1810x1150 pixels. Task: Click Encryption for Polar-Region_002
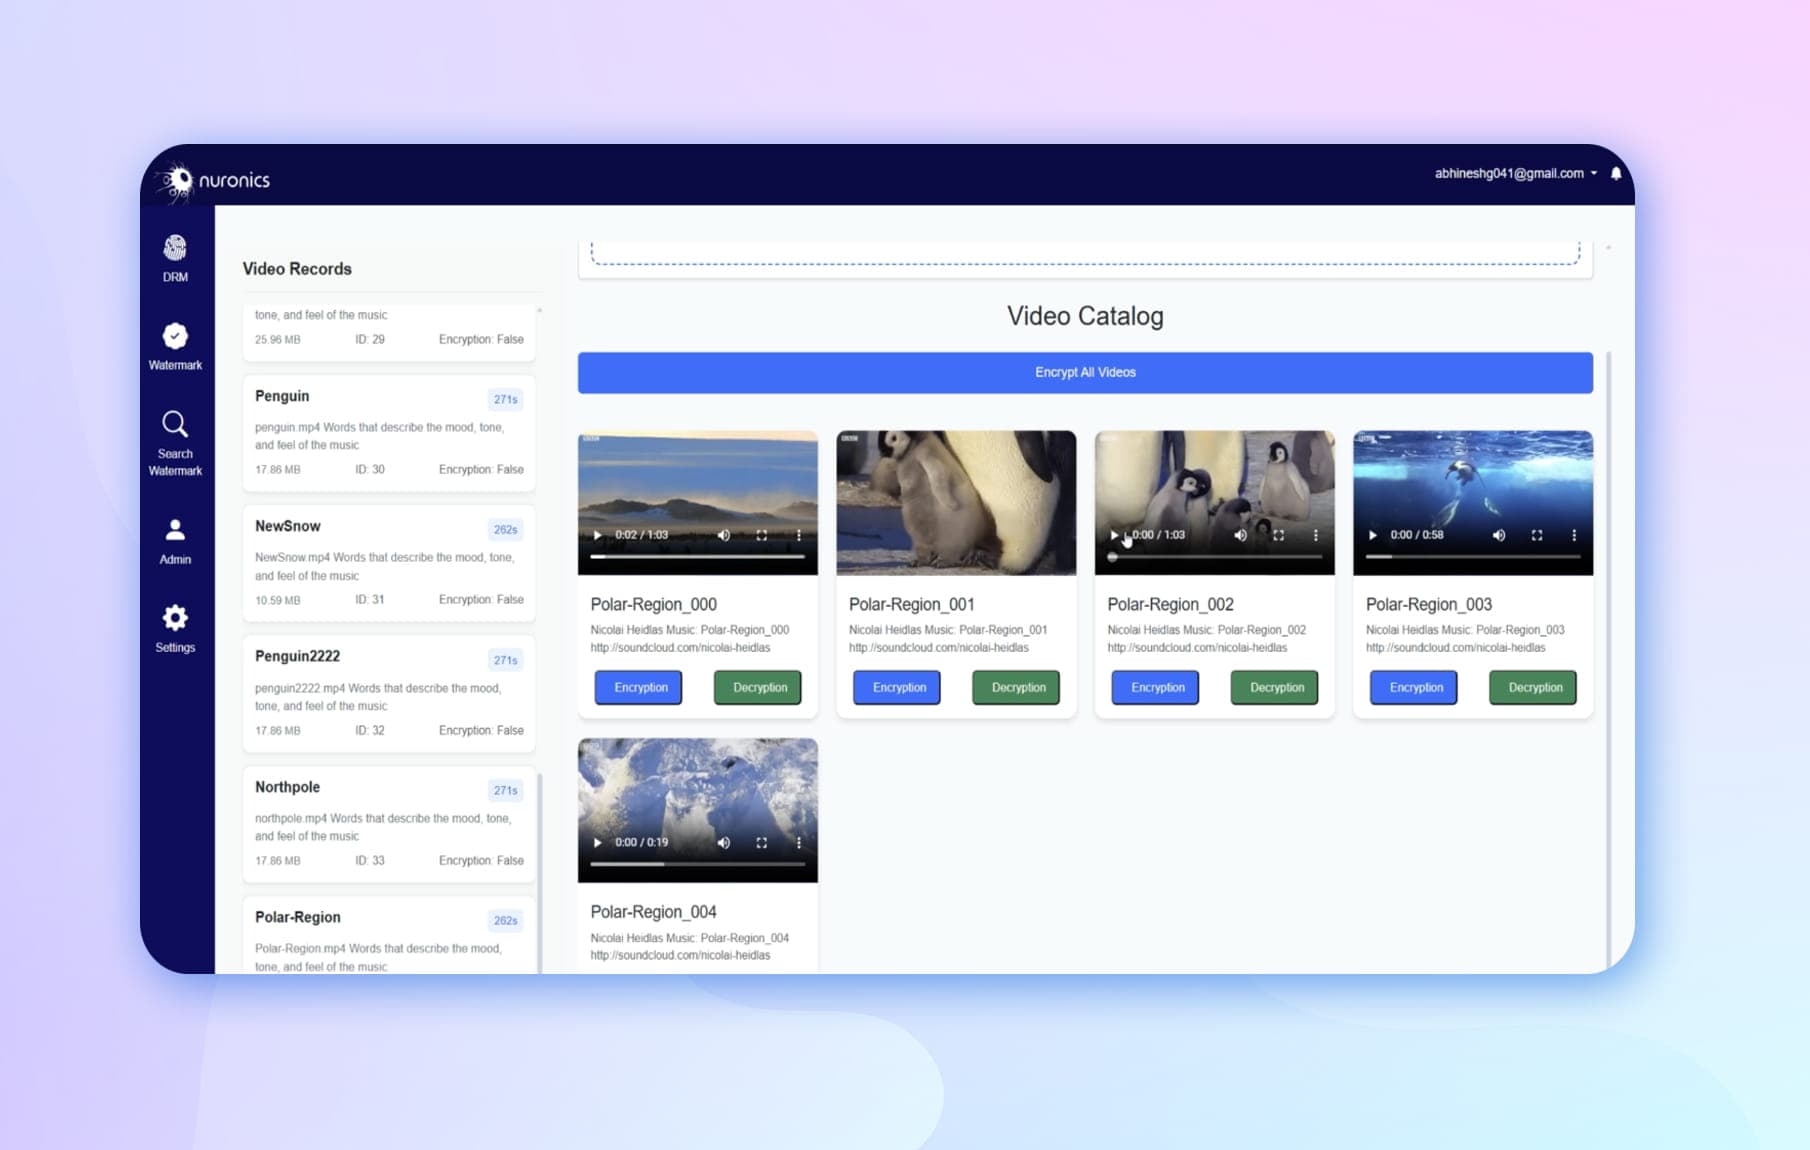tap(1157, 687)
